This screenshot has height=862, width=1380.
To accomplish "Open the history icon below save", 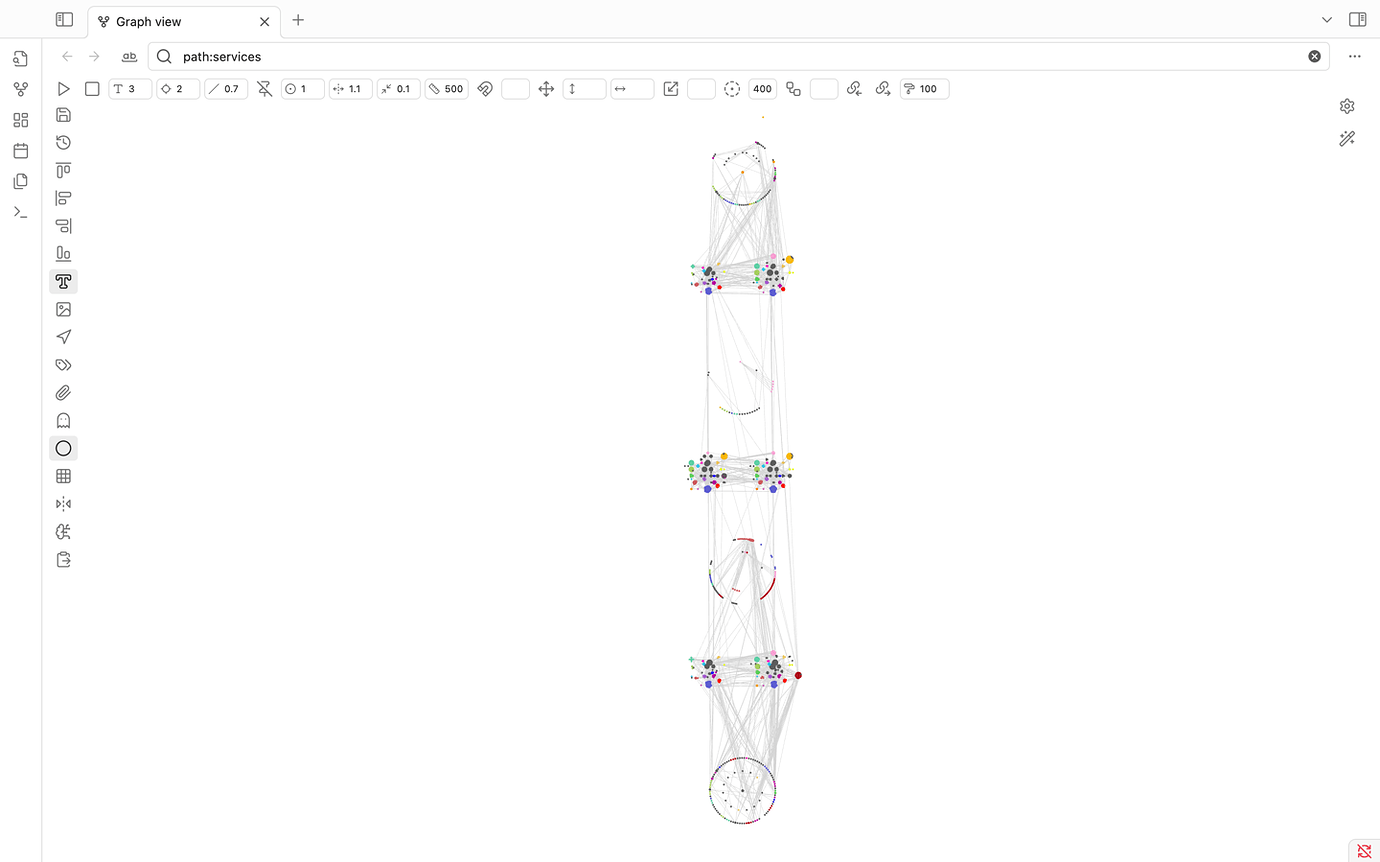I will (63, 142).
